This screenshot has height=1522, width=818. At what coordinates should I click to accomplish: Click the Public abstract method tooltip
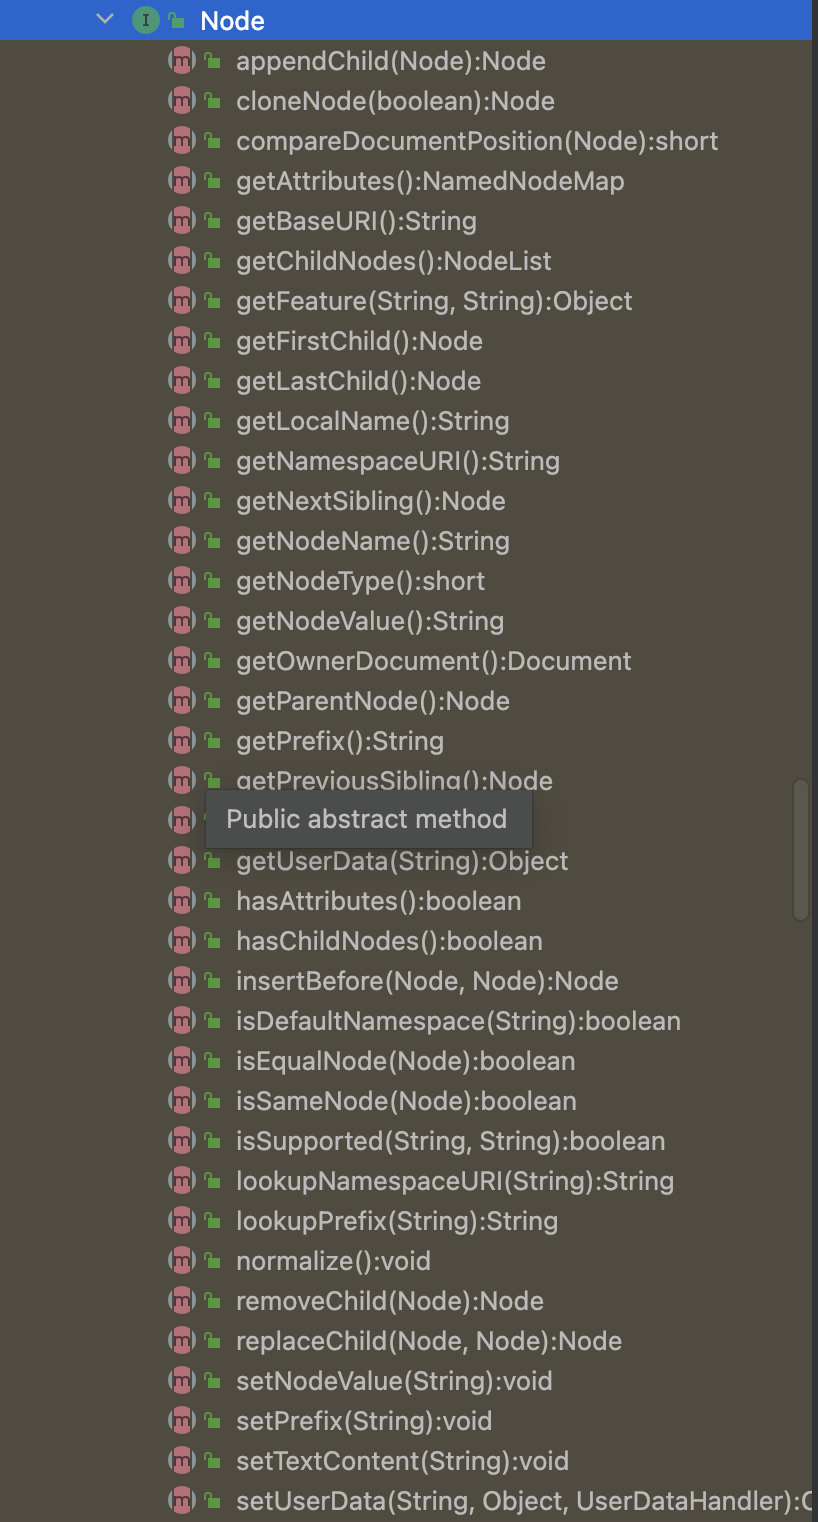(x=368, y=819)
